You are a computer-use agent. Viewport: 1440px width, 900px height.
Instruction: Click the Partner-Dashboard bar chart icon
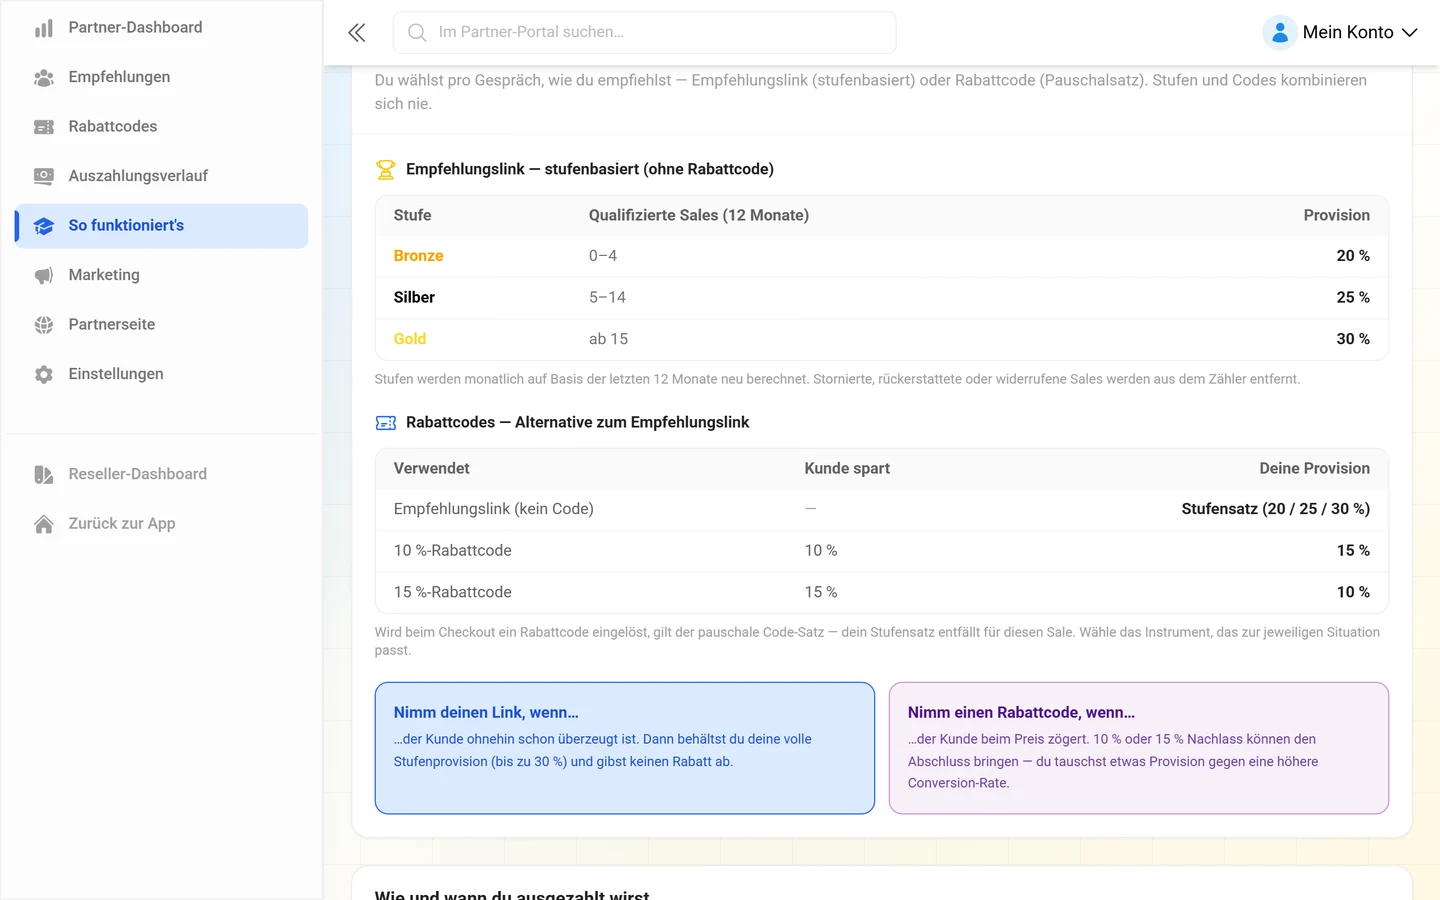click(44, 28)
